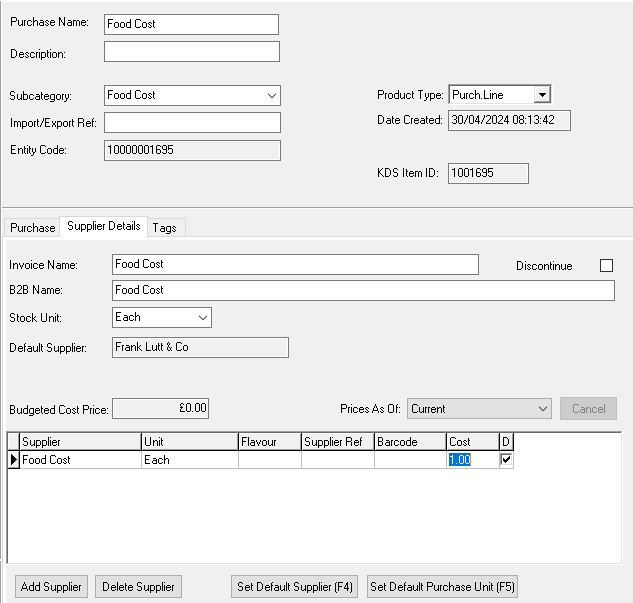Select the Cost cell showing 1.00
Image resolution: width=633 pixels, height=603 pixels.
(x=472, y=460)
